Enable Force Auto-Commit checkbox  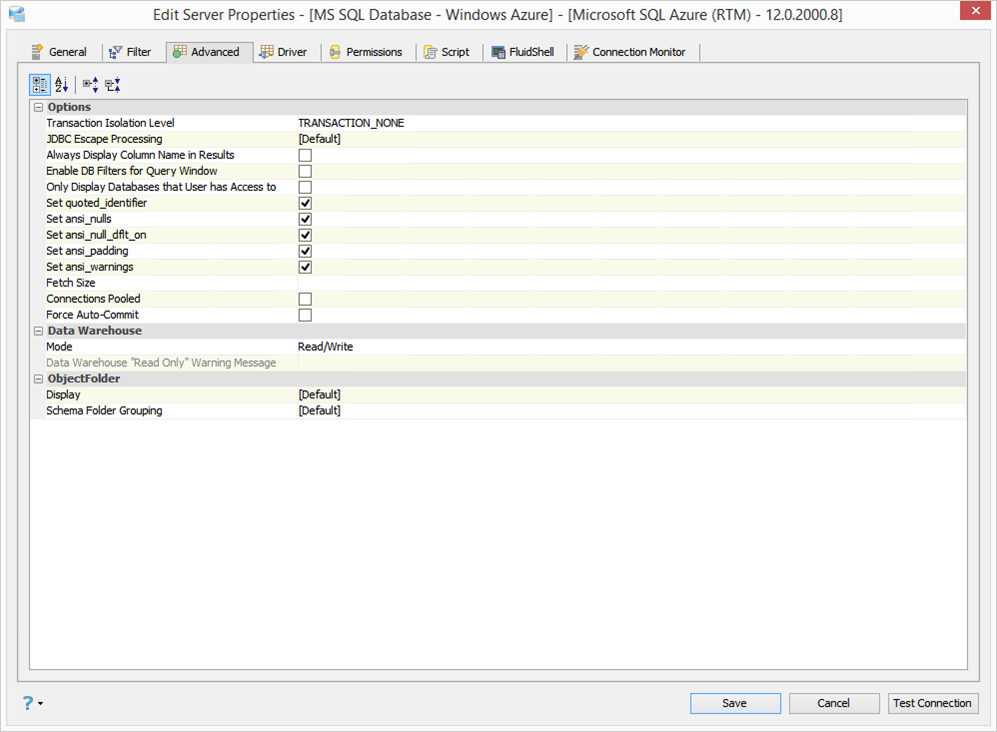pyautogui.click(x=305, y=315)
